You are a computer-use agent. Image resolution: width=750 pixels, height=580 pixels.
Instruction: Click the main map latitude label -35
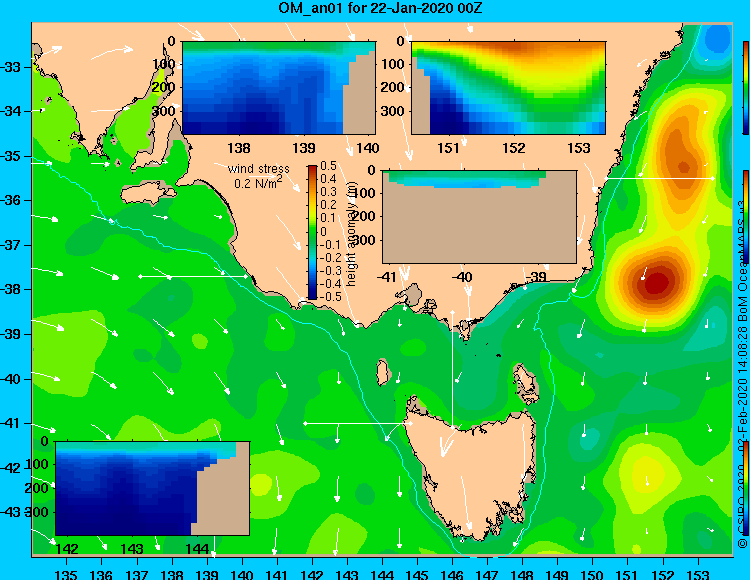11,156
